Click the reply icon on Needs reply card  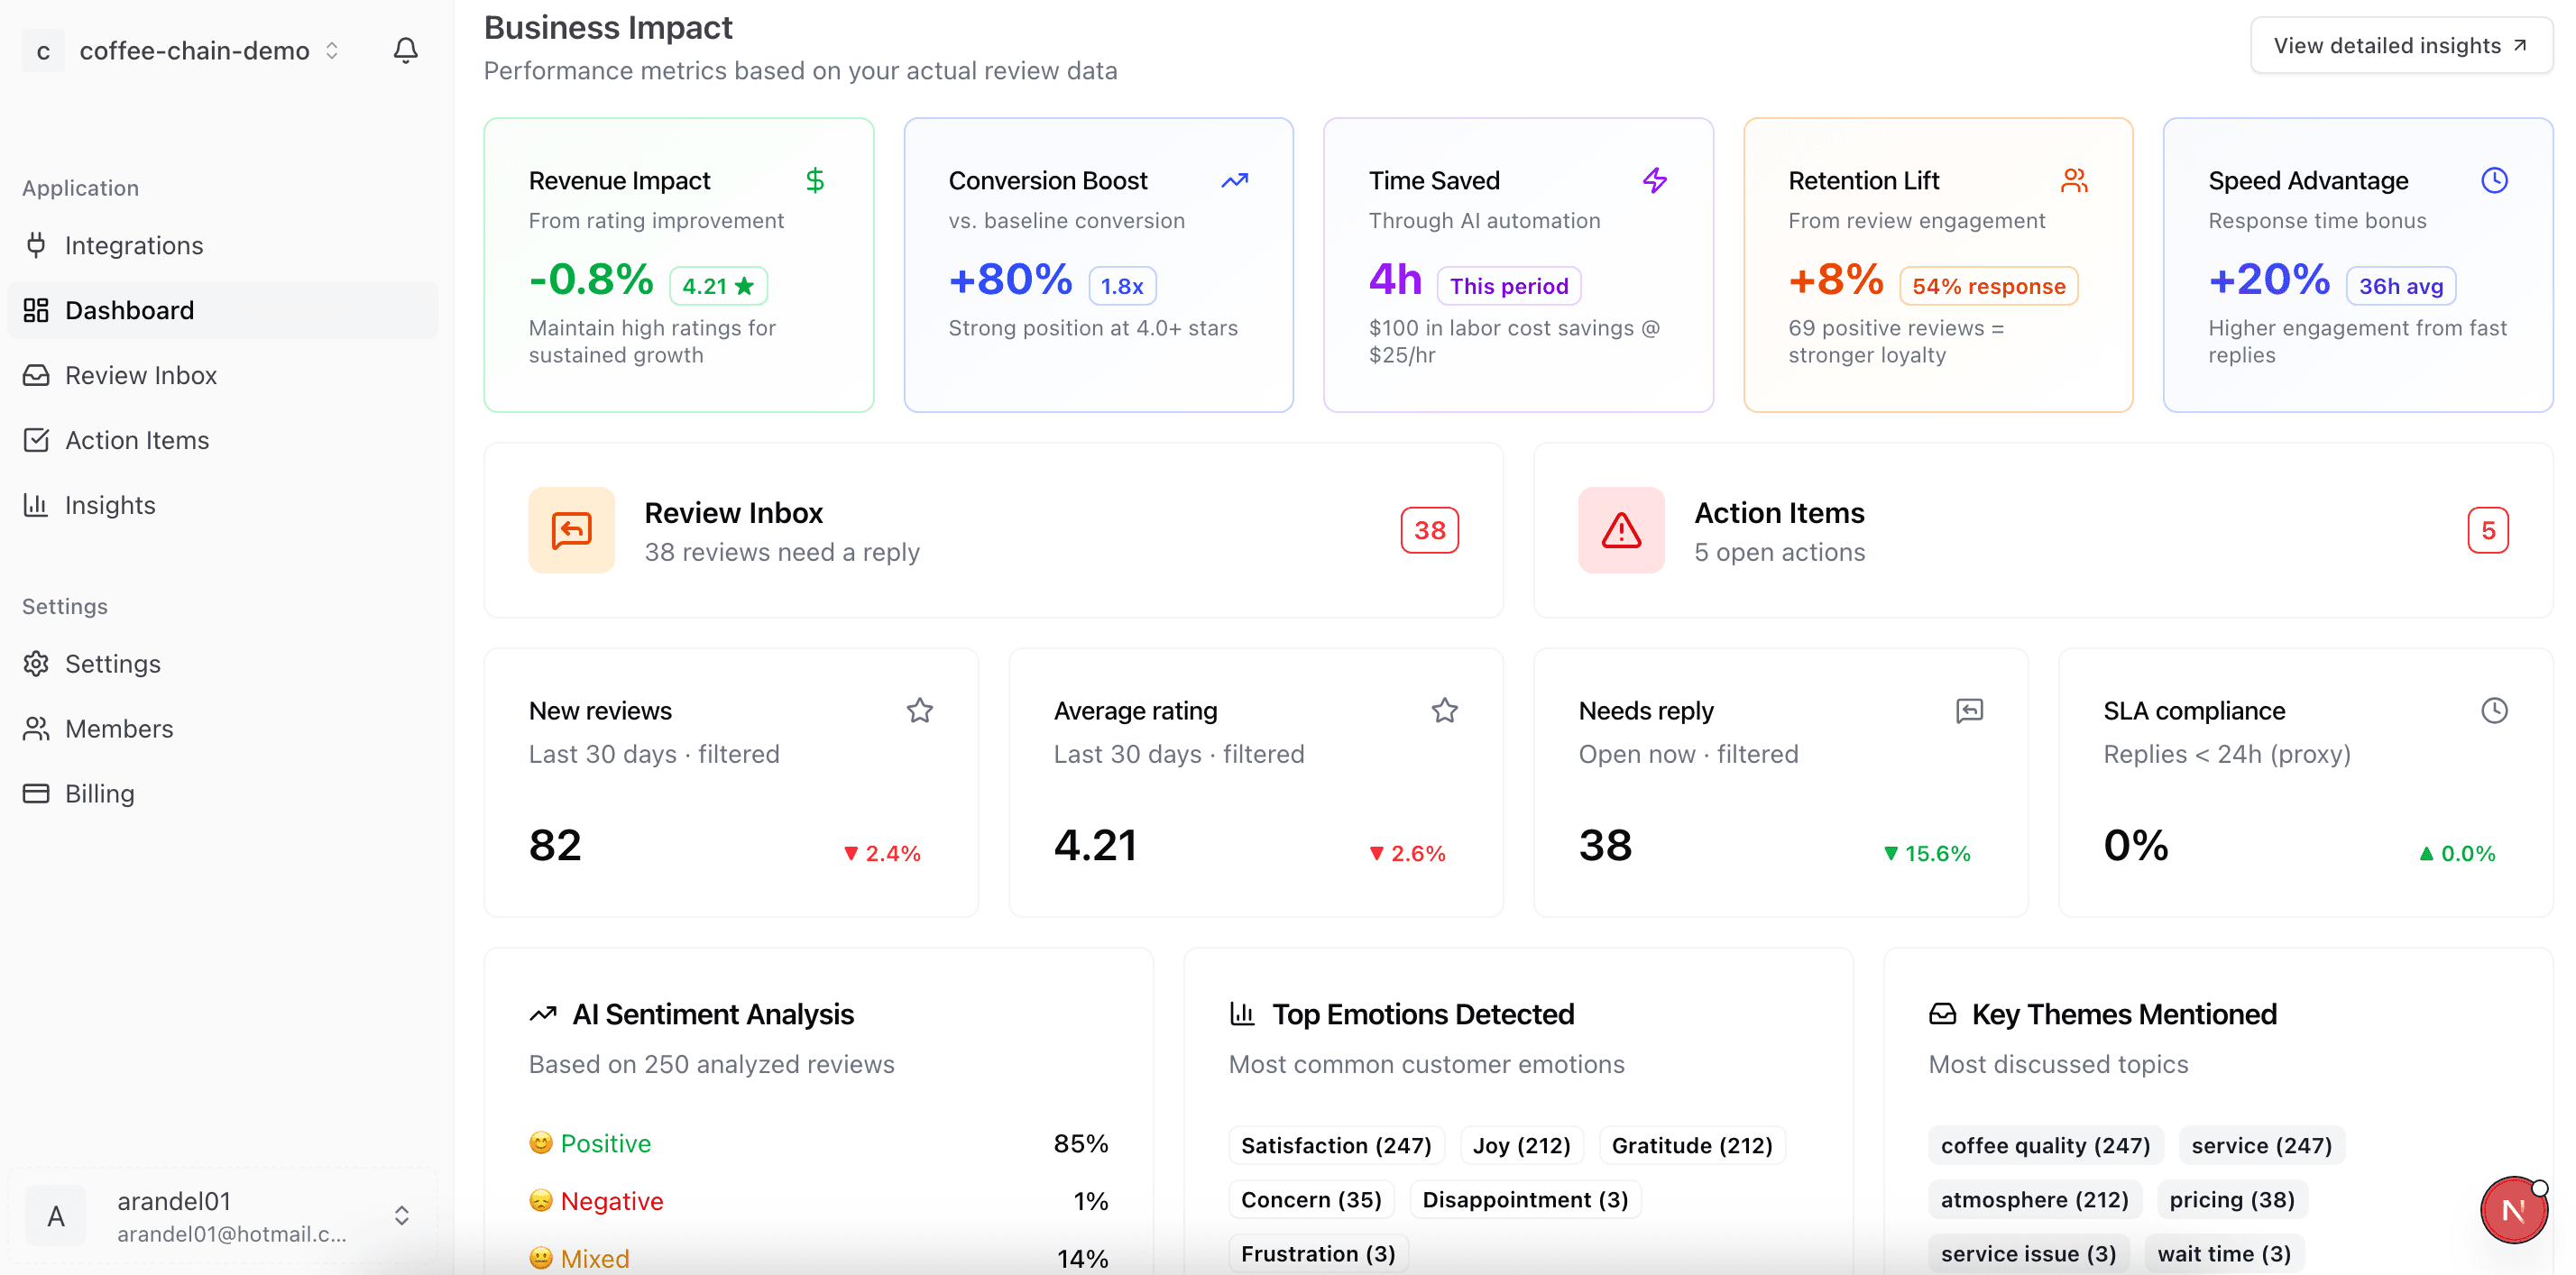[1969, 710]
